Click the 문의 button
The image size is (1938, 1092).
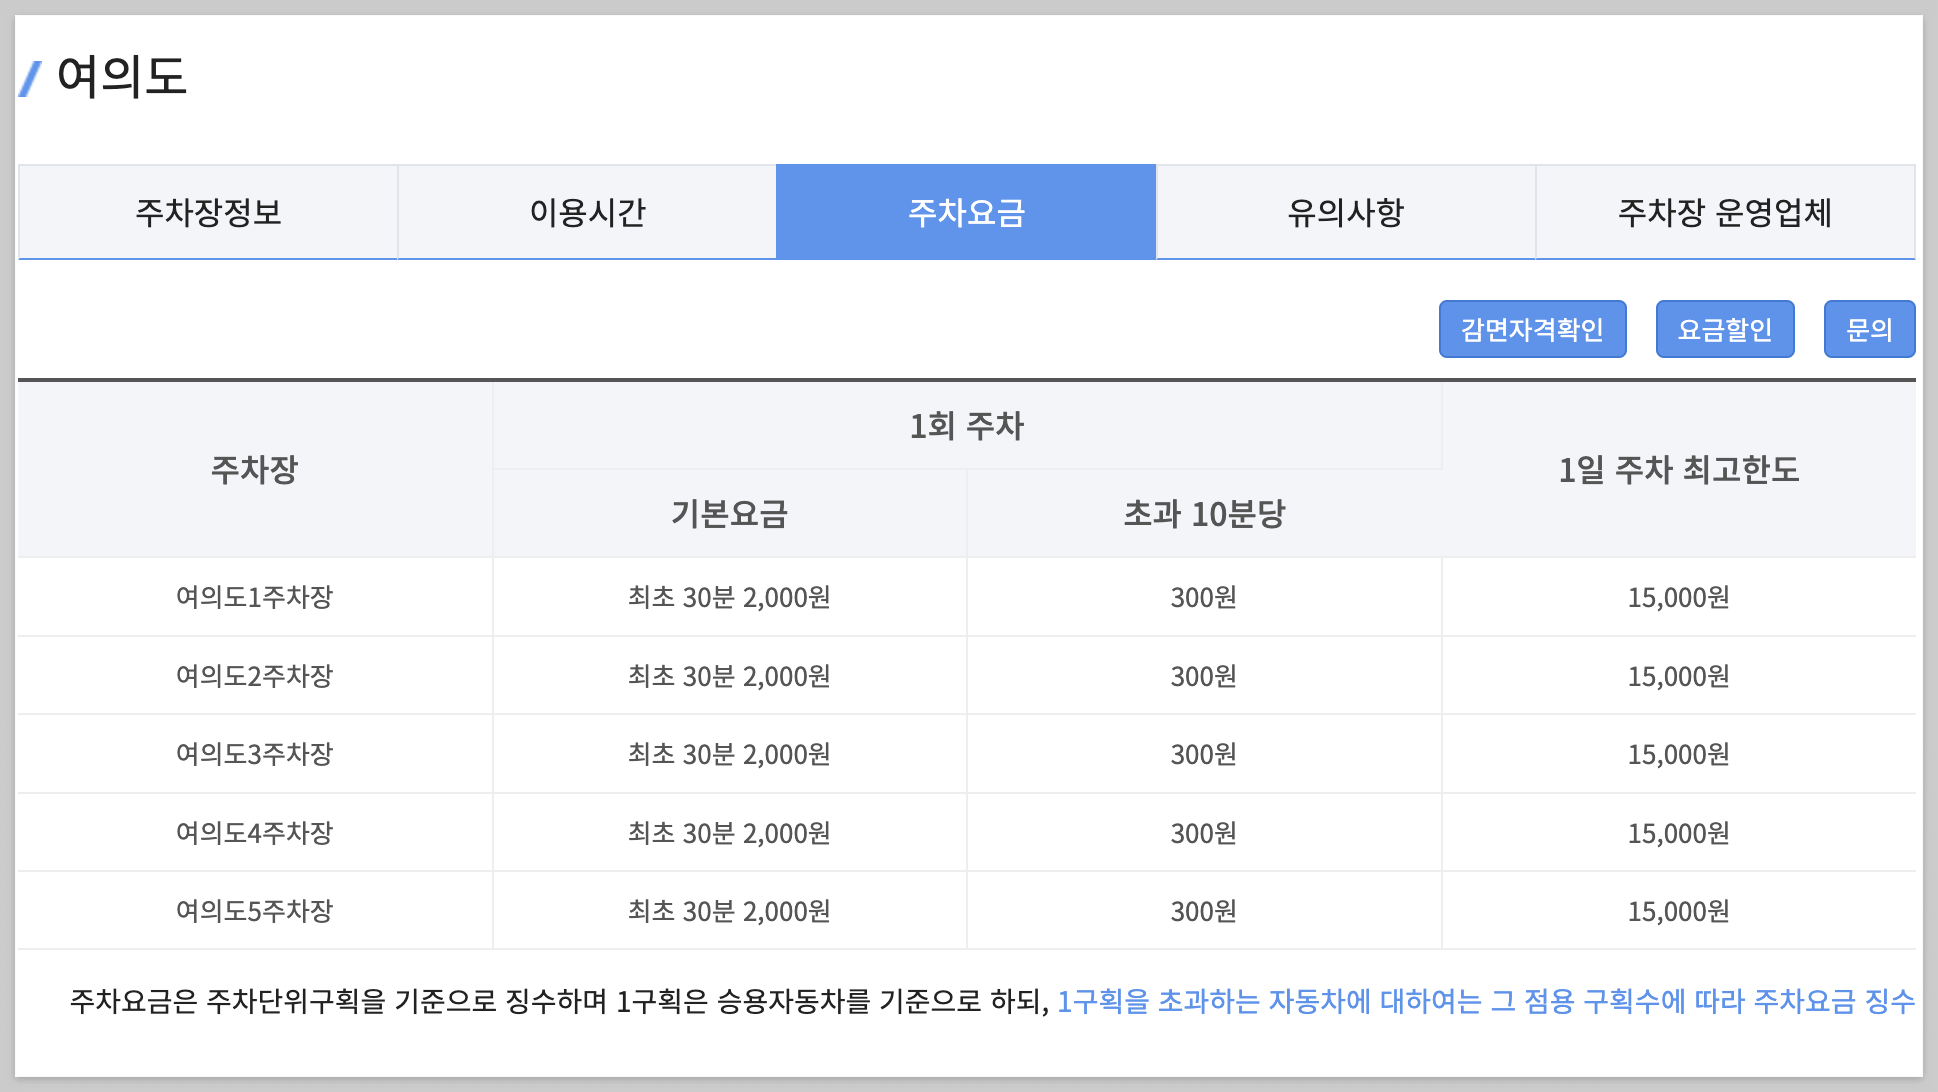click(x=1868, y=329)
